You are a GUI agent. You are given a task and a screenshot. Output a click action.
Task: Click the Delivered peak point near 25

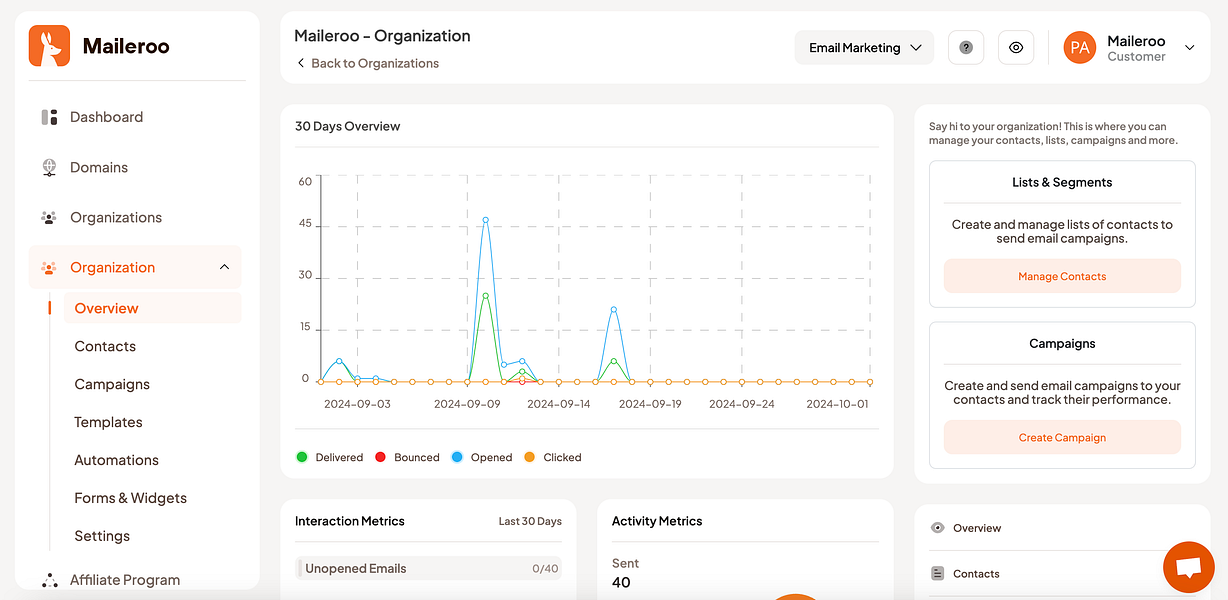(x=486, y=296)
